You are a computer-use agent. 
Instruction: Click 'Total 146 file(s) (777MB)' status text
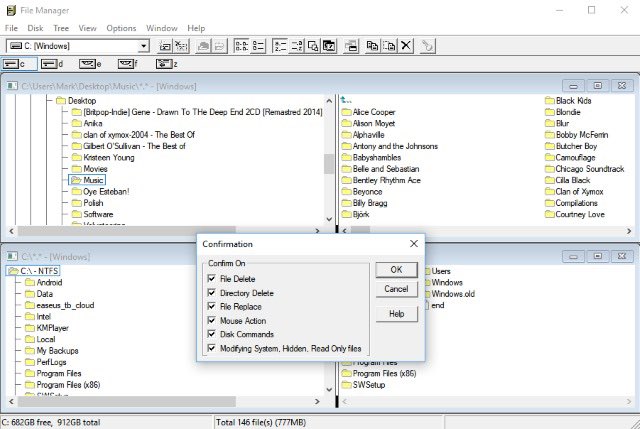261,422
